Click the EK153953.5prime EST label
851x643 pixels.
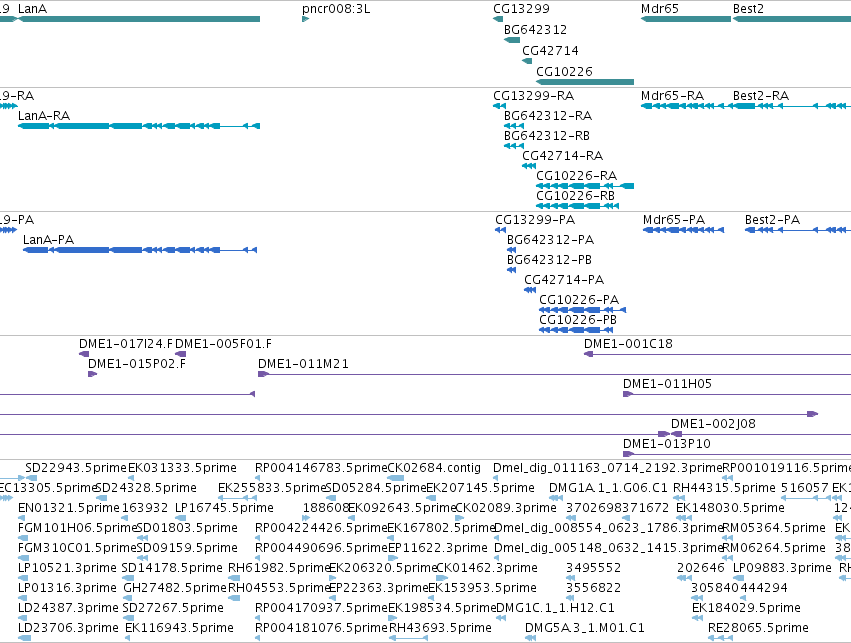(482, 588)
